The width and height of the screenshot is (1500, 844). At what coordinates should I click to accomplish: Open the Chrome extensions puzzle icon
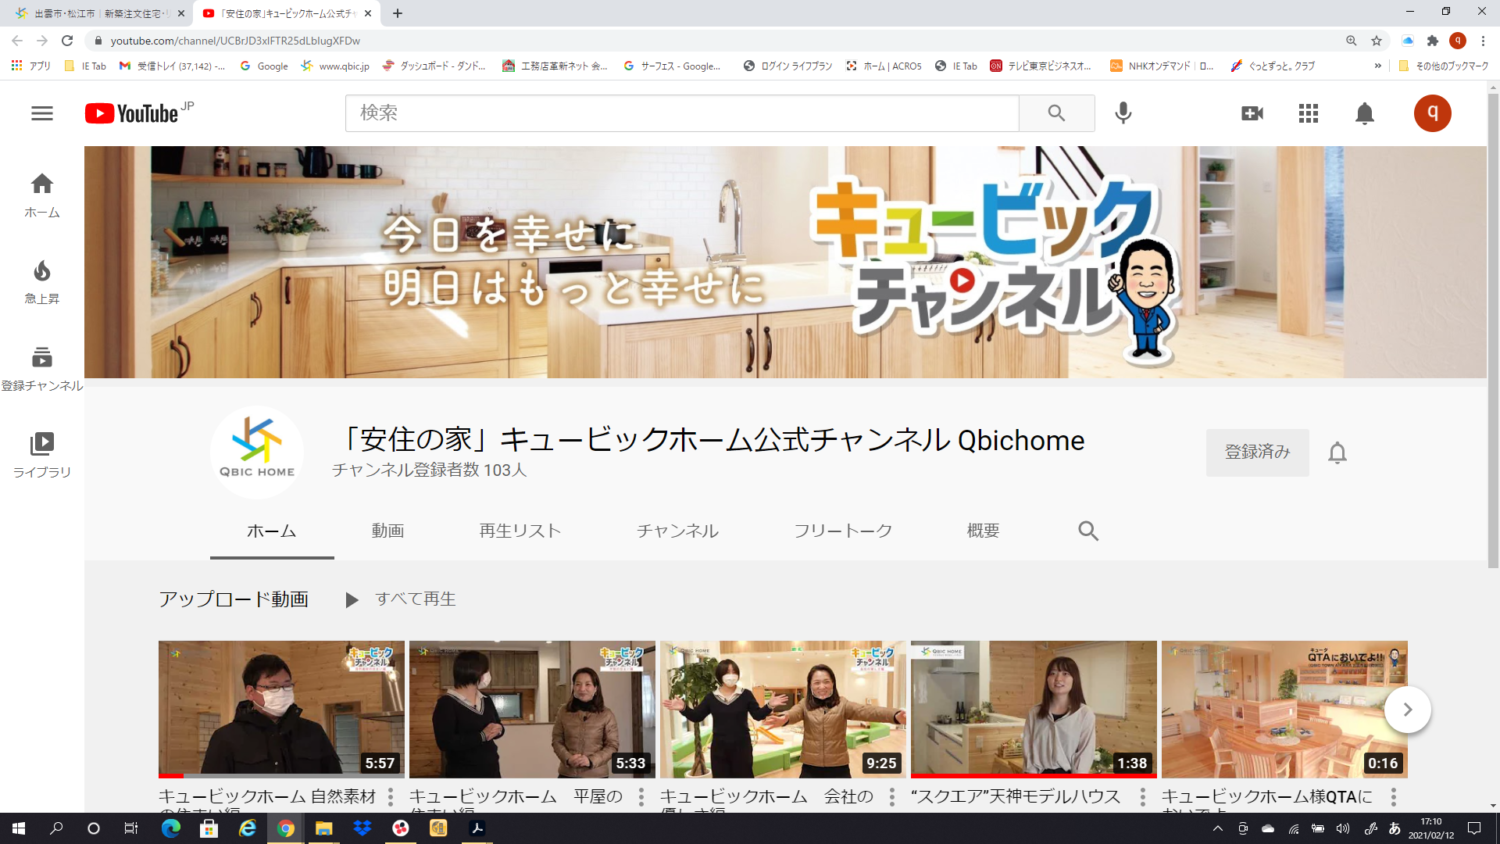pos(1433,40)
